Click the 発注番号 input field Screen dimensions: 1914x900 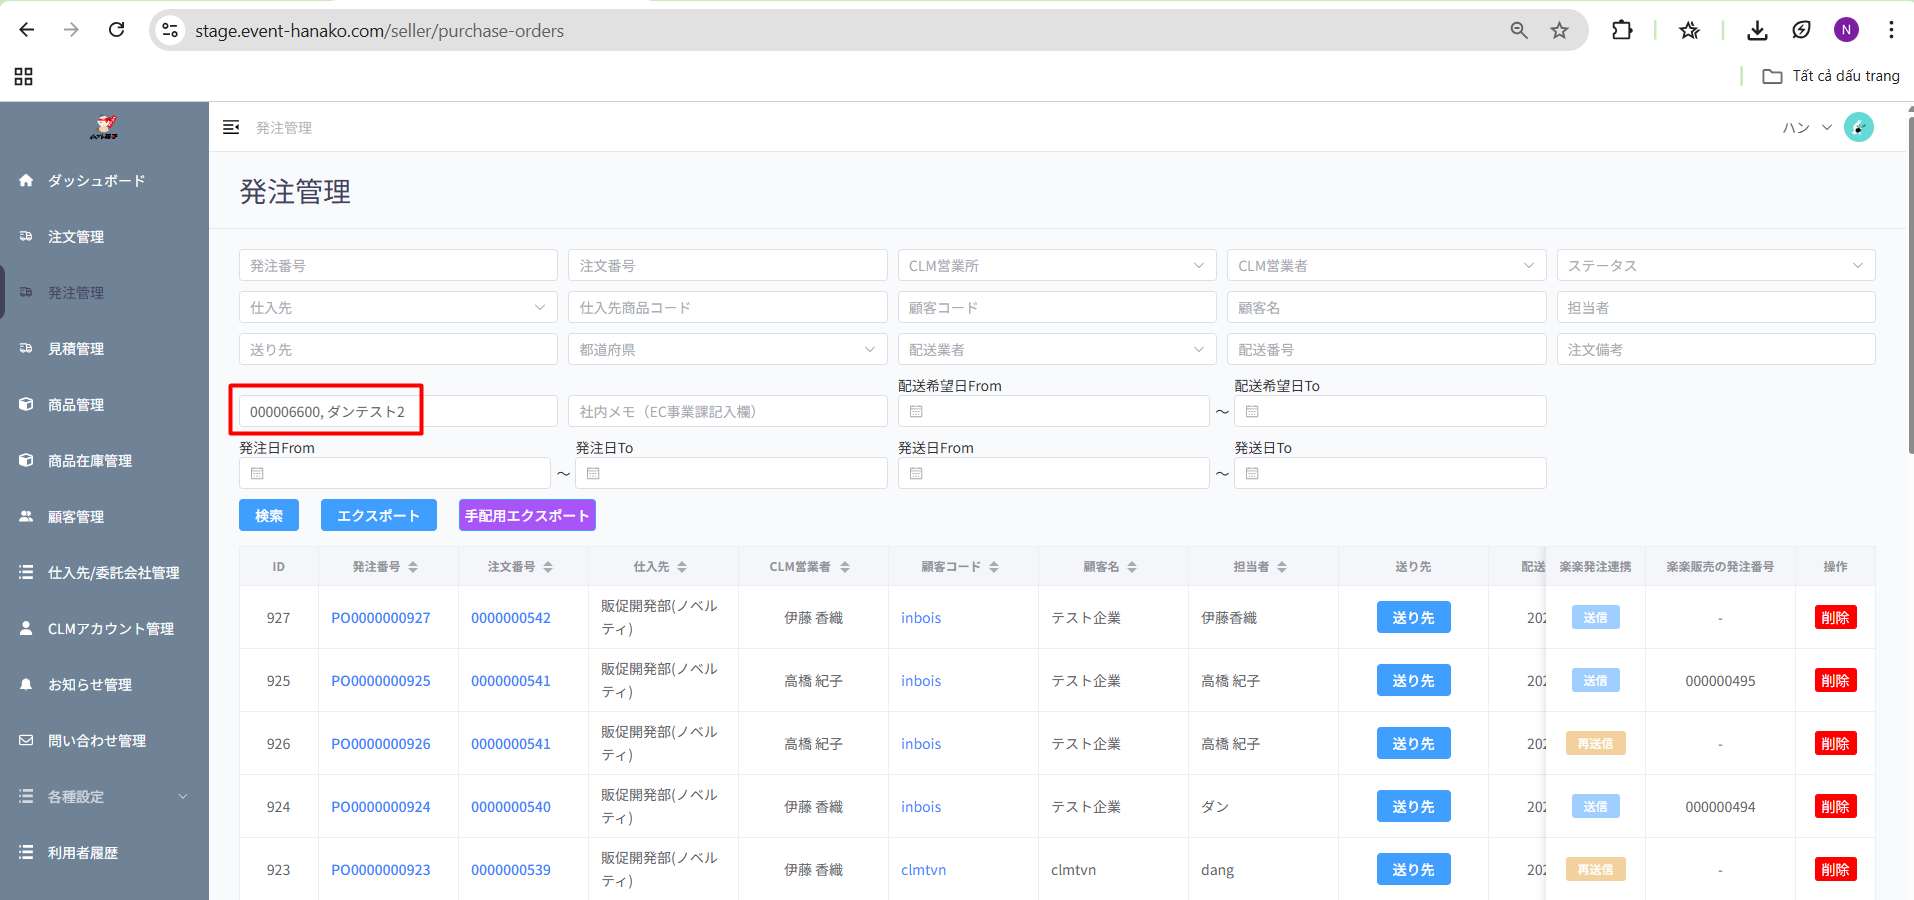[x=397, y=265]
